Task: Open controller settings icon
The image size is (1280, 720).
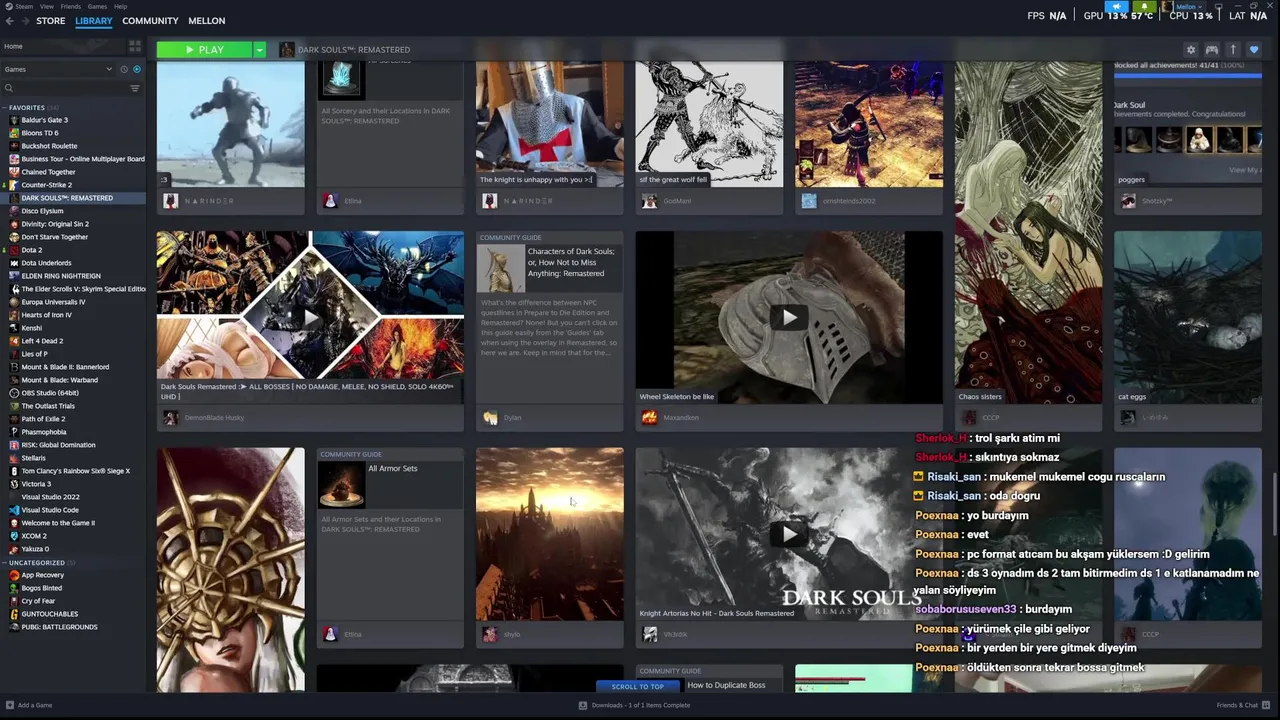Action: (x=1211, y=49)
